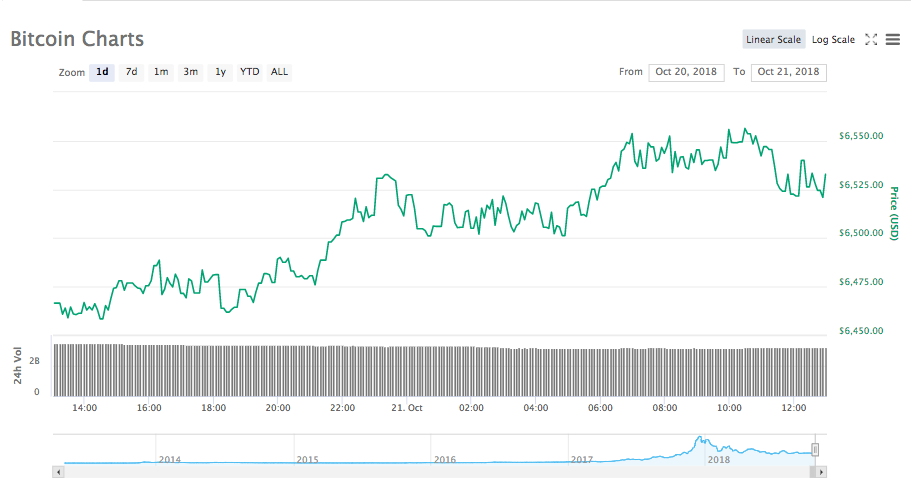Edit the From date field Oct 20, 2018
Screen dimensions: 911x482
(x=686, y=72)
